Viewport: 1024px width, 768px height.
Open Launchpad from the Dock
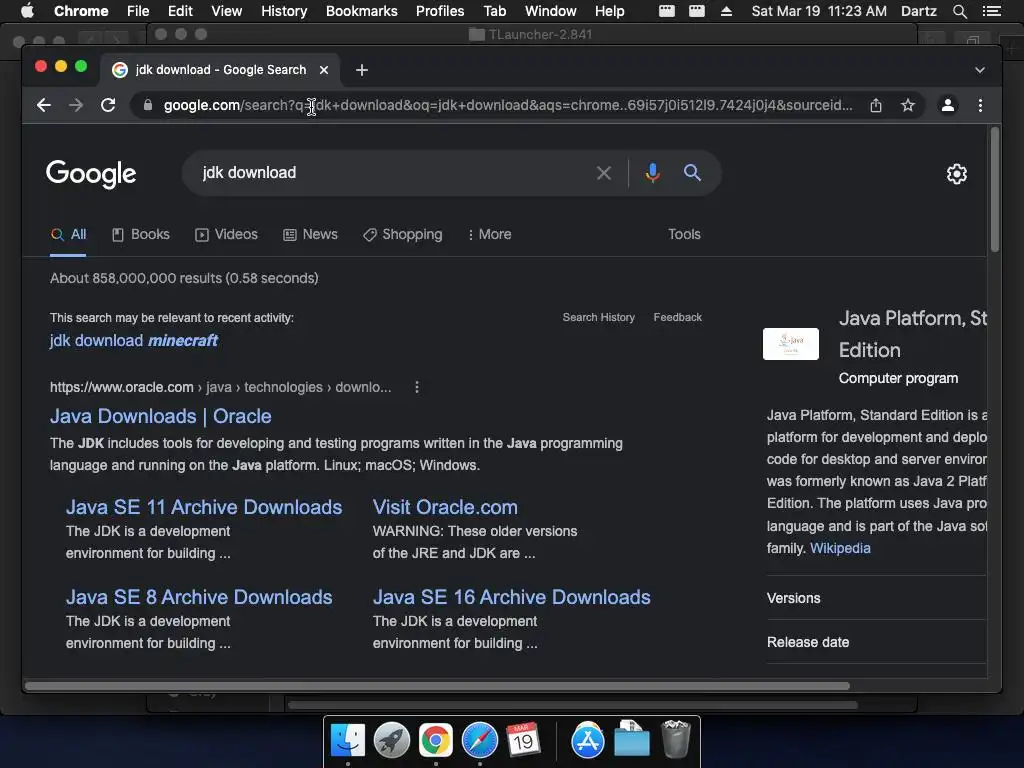(392, 741)
